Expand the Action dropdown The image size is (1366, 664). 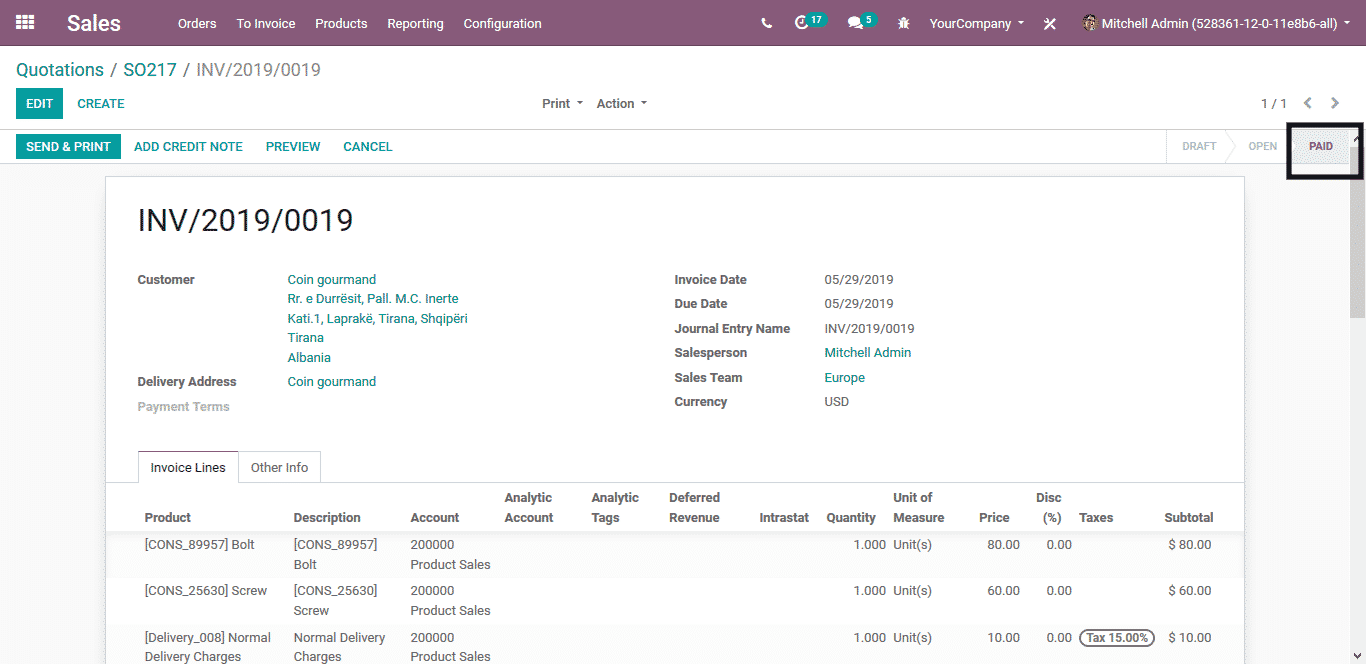click(x=621, y=104)
